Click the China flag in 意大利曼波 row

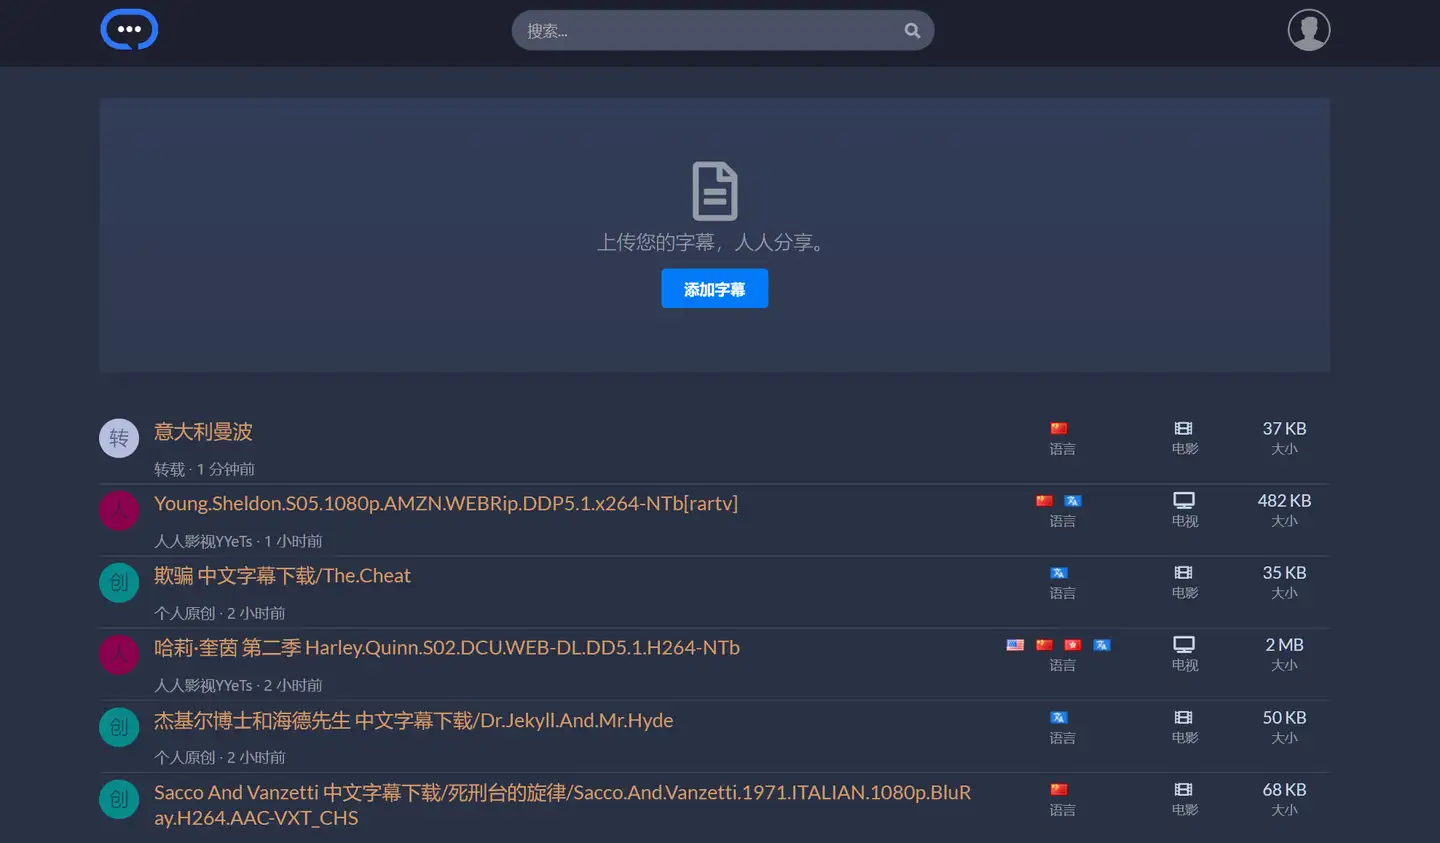coord(1059,429)
